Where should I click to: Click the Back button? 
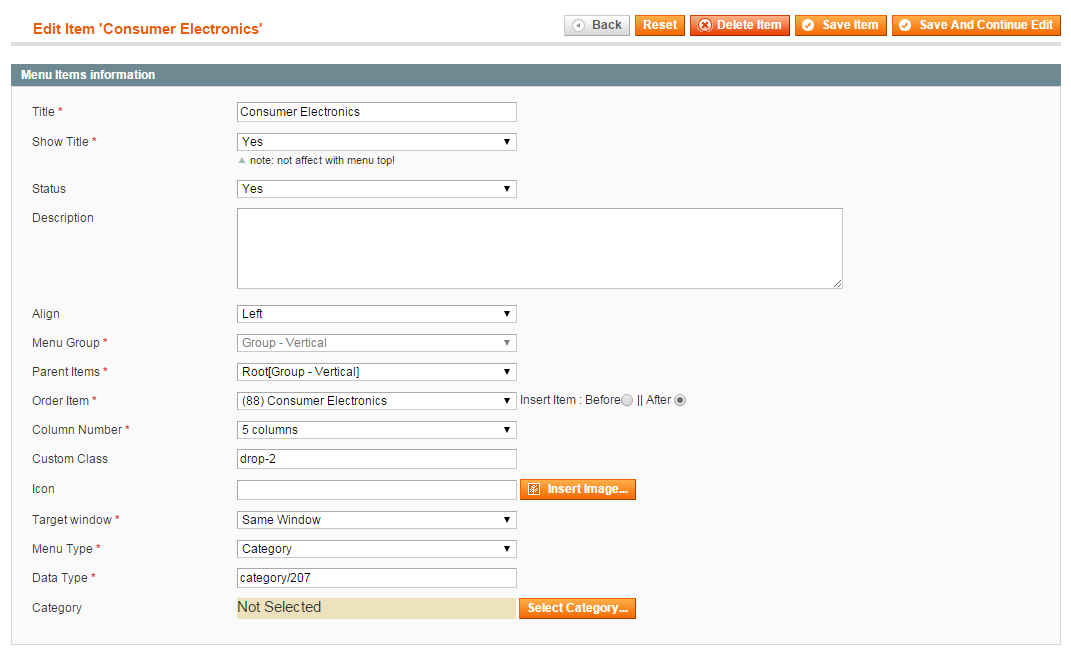coord(596,25)
